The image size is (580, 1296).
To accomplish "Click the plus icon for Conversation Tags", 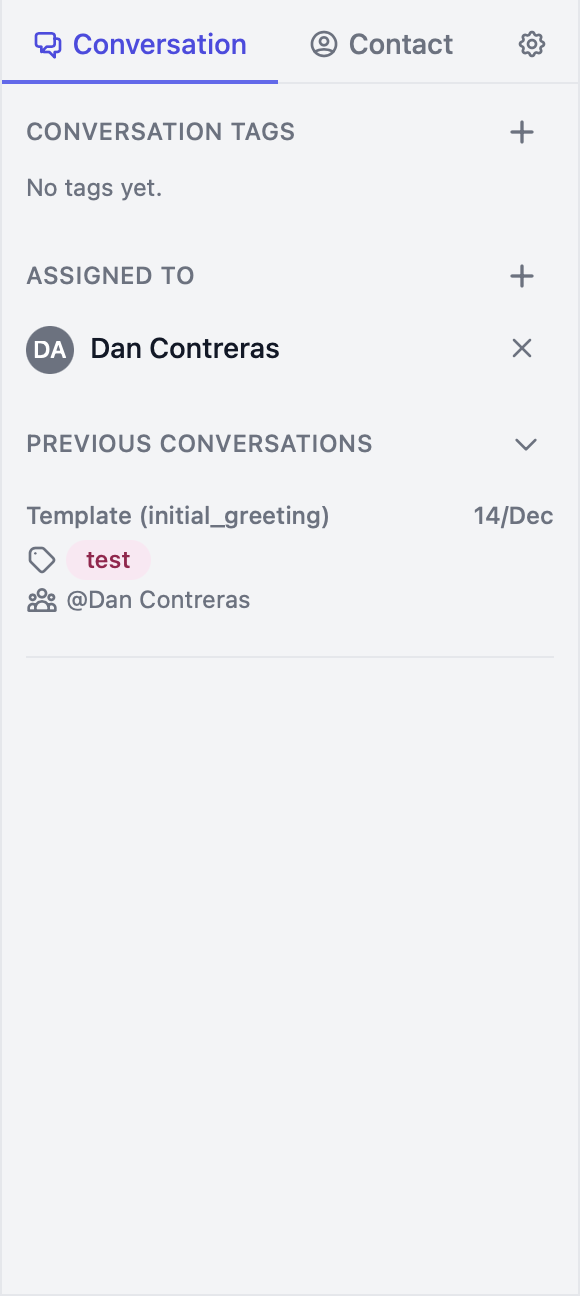I will click(521, 131).
